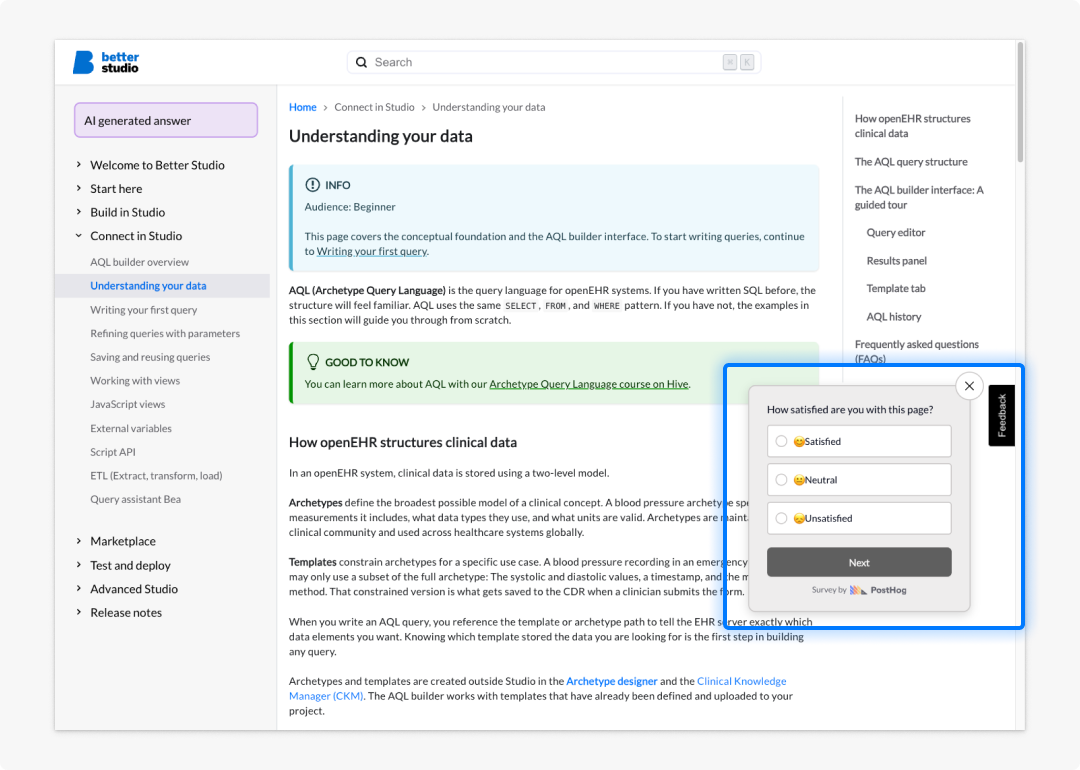This screenshot has width=1080, height=770.
Task: Jump to AQL history section
Action: pyautogui.click(x=893, y=317)
